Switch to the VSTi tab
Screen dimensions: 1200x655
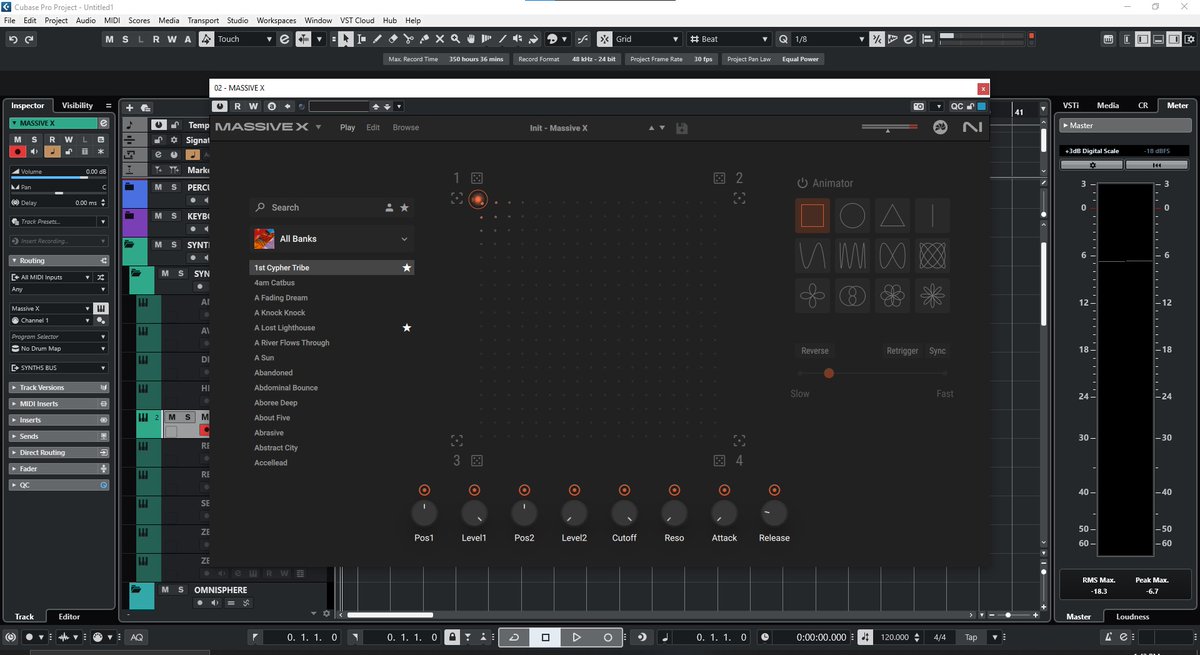point(1071,105)
